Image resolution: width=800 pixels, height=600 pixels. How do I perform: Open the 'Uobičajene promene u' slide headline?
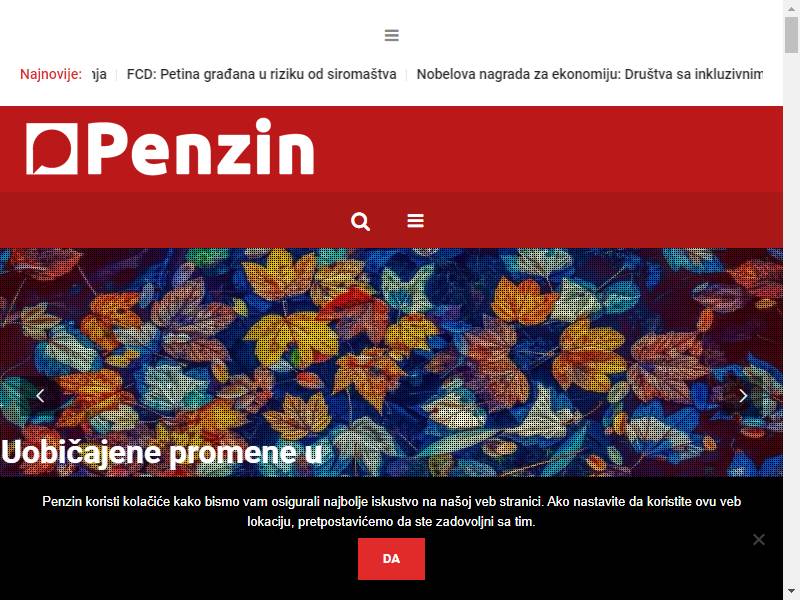[x=161, y=452]
